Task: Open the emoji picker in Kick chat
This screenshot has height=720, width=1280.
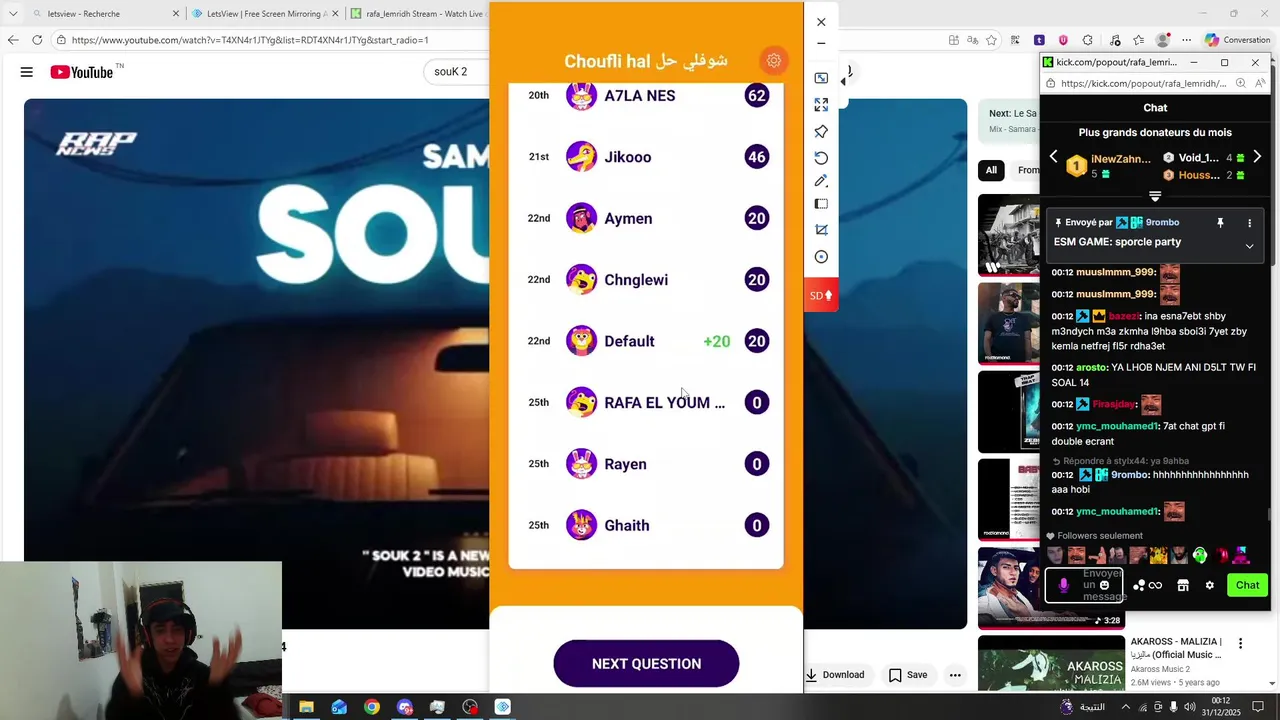Action: click(1104, 585)
